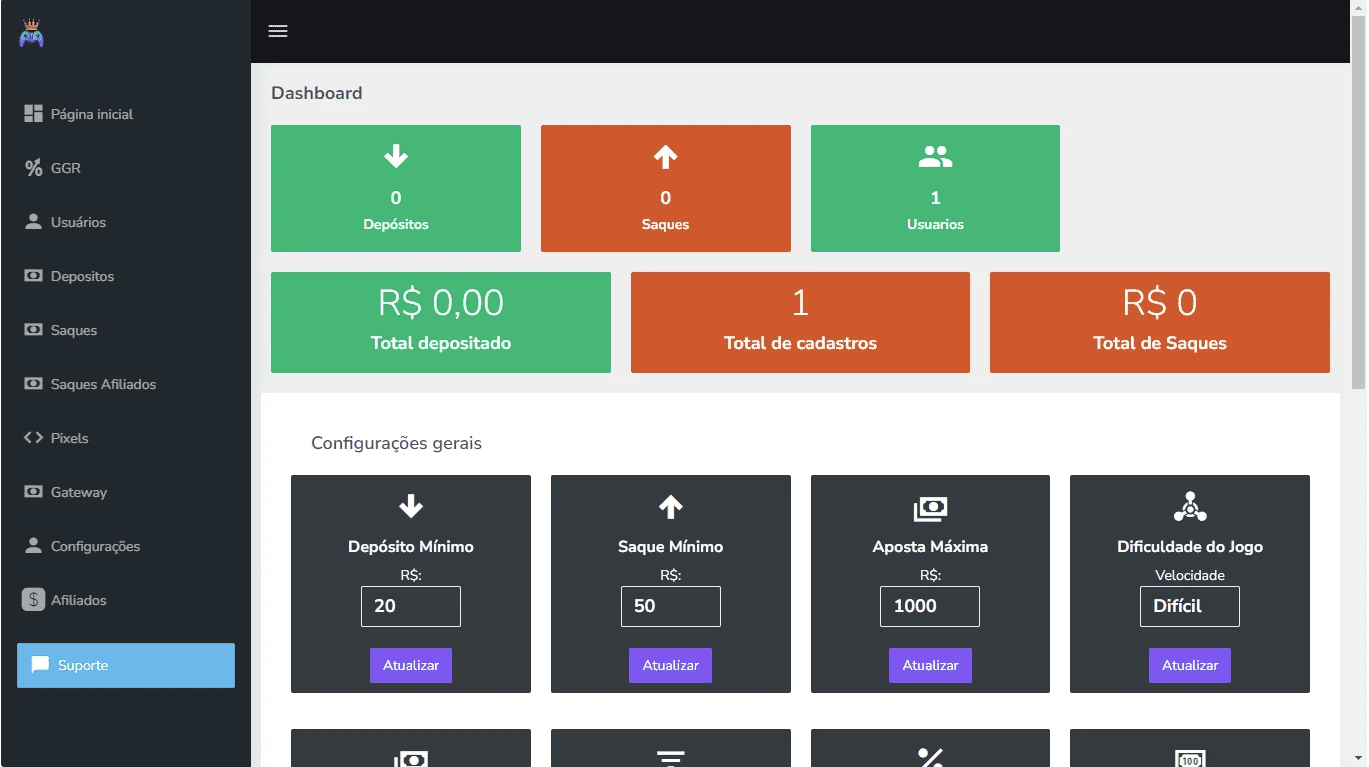The image size is (1369, 767).
Task: Click the Depósitos down-arrow card icon
Action: point(396,156)
